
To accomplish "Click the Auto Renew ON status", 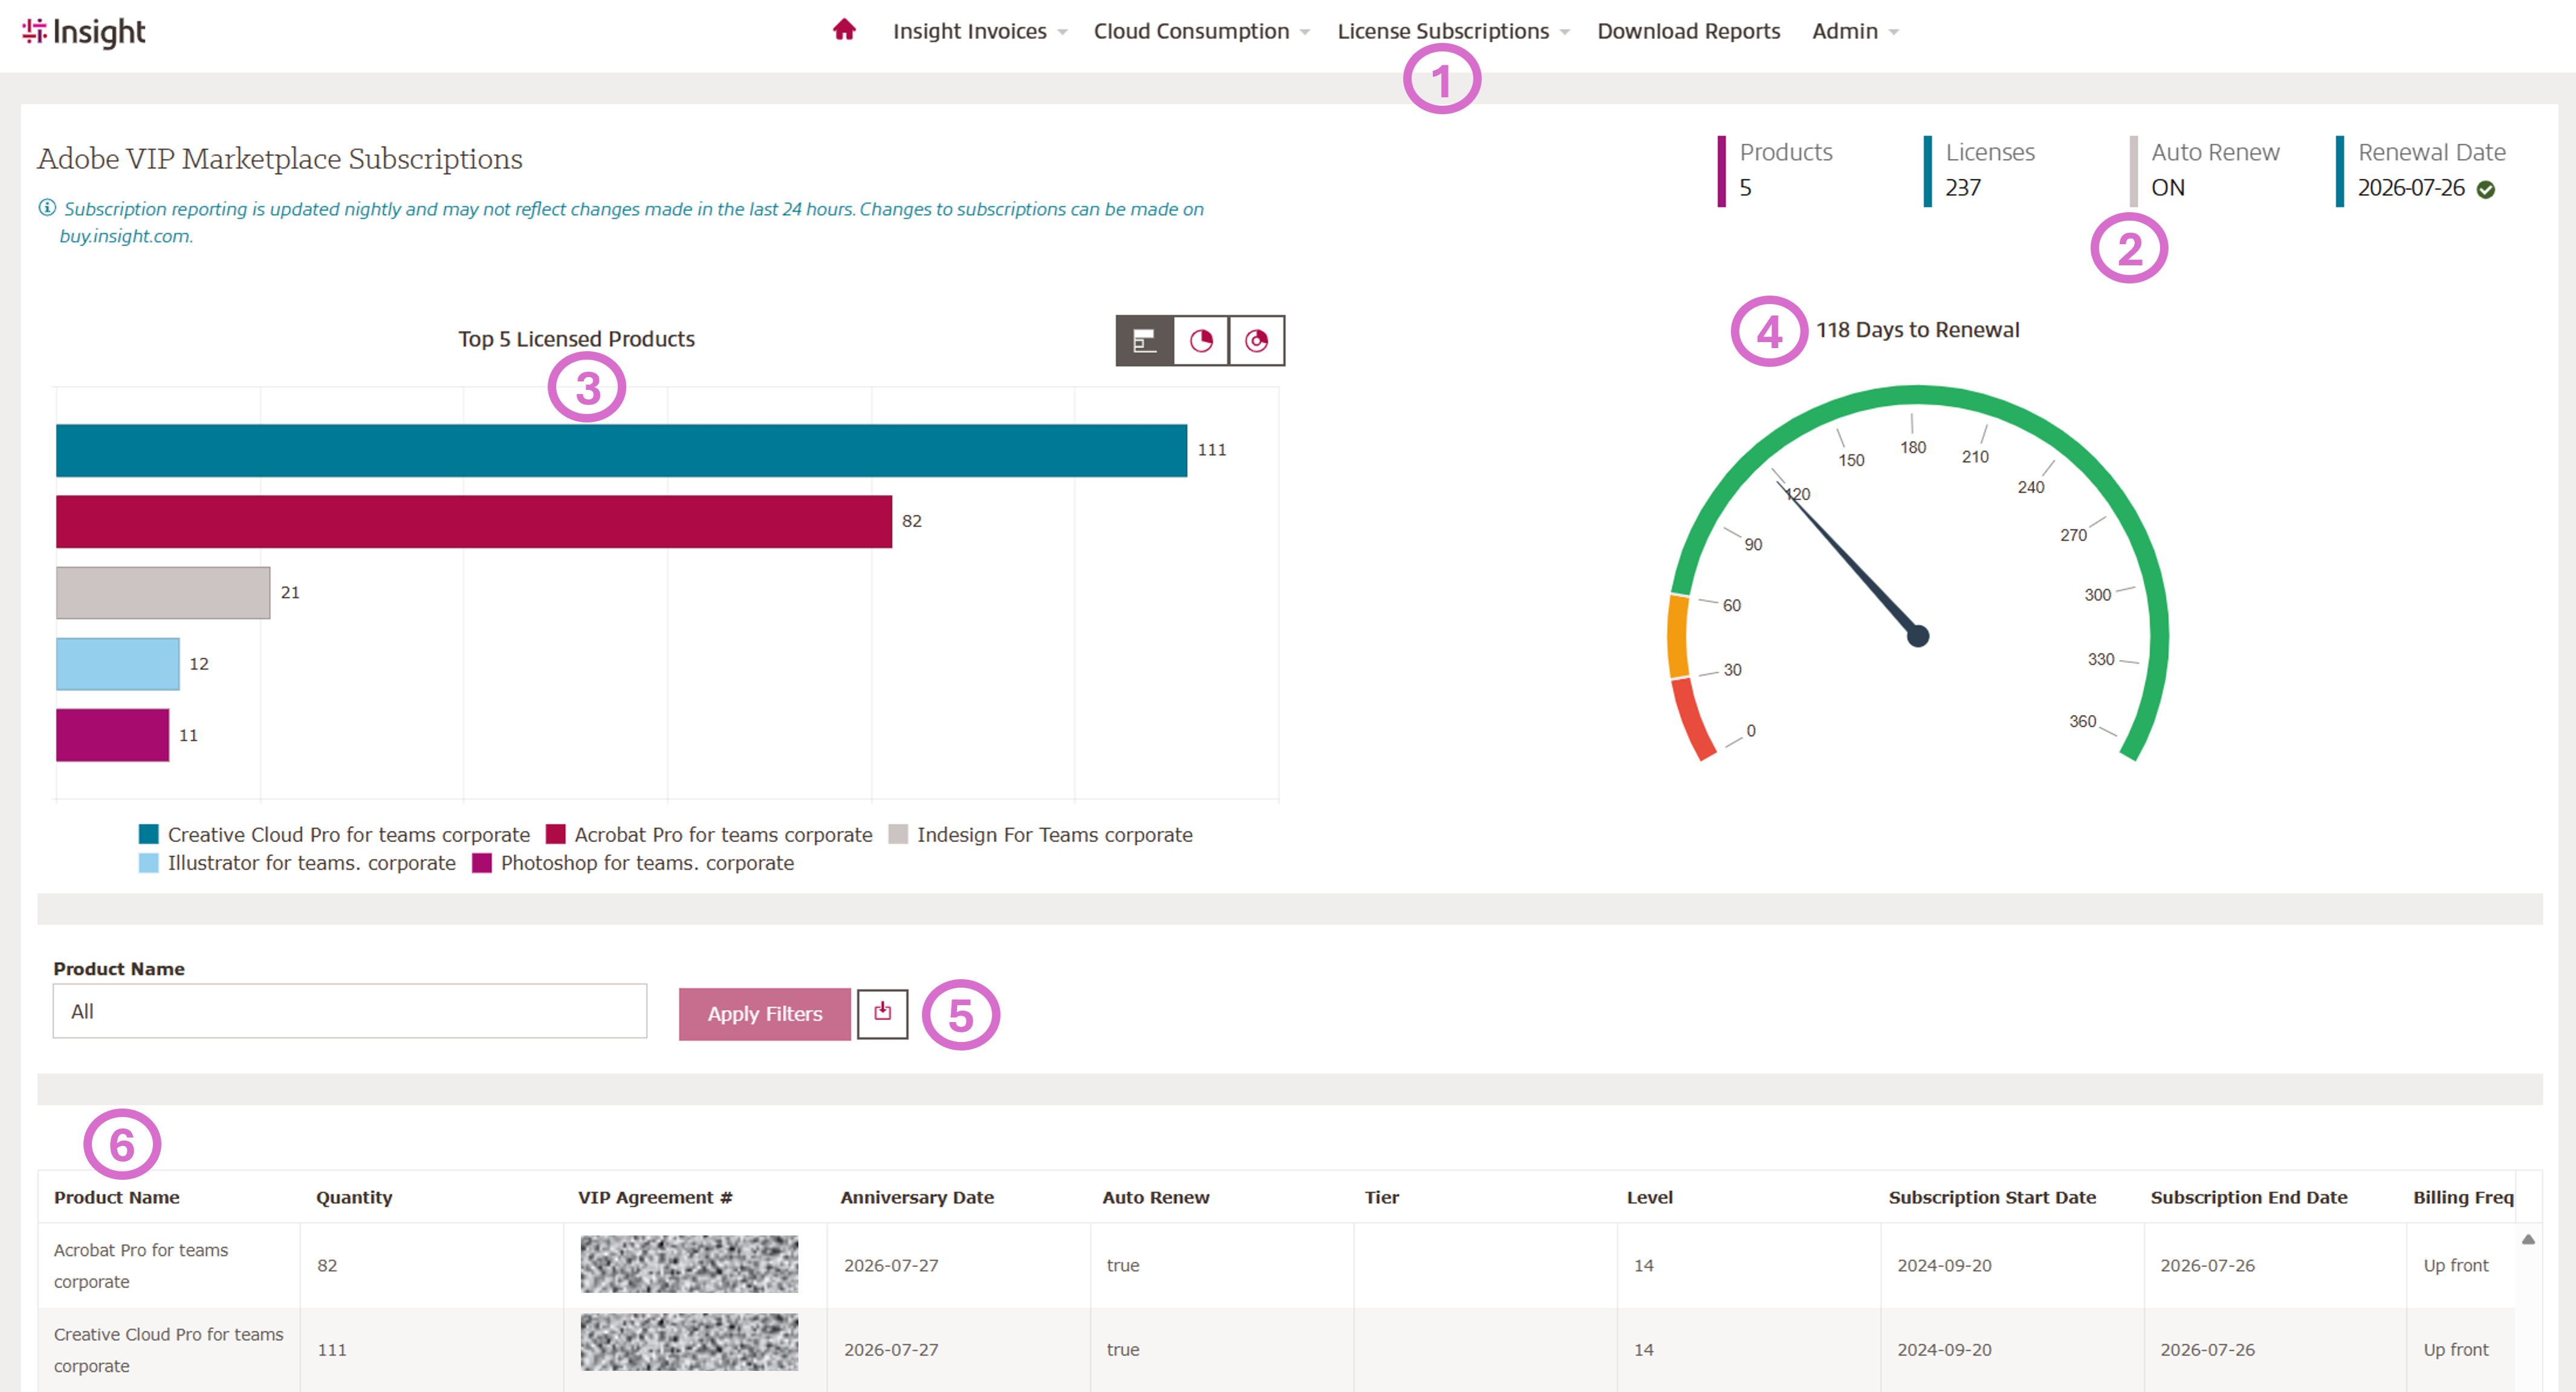I will tap(2168, 188).
